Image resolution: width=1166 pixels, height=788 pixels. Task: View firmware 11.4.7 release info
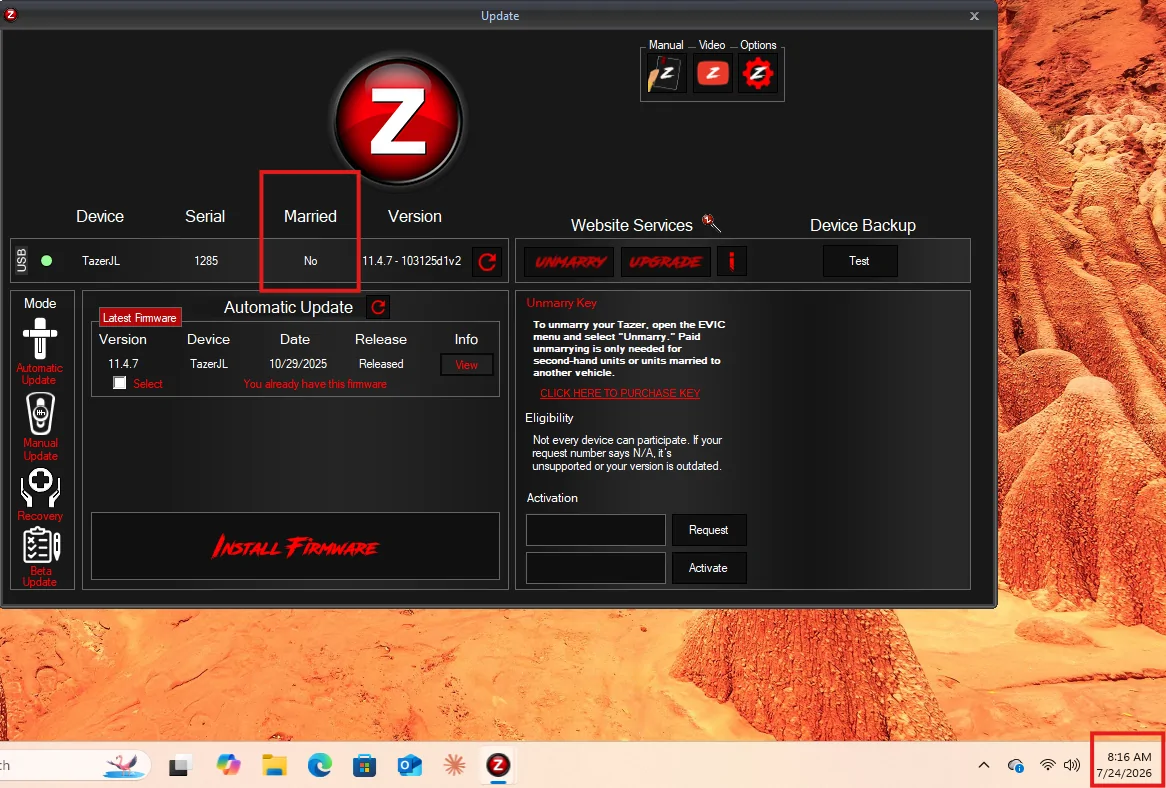466,364
